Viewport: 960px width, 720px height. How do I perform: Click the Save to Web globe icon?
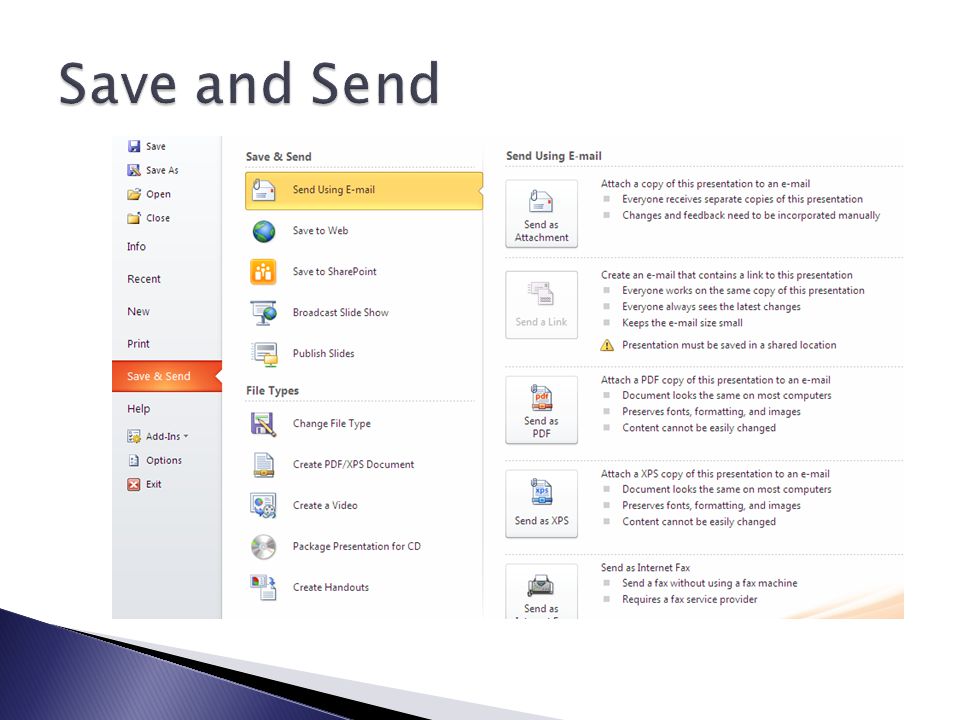point(264,231)
